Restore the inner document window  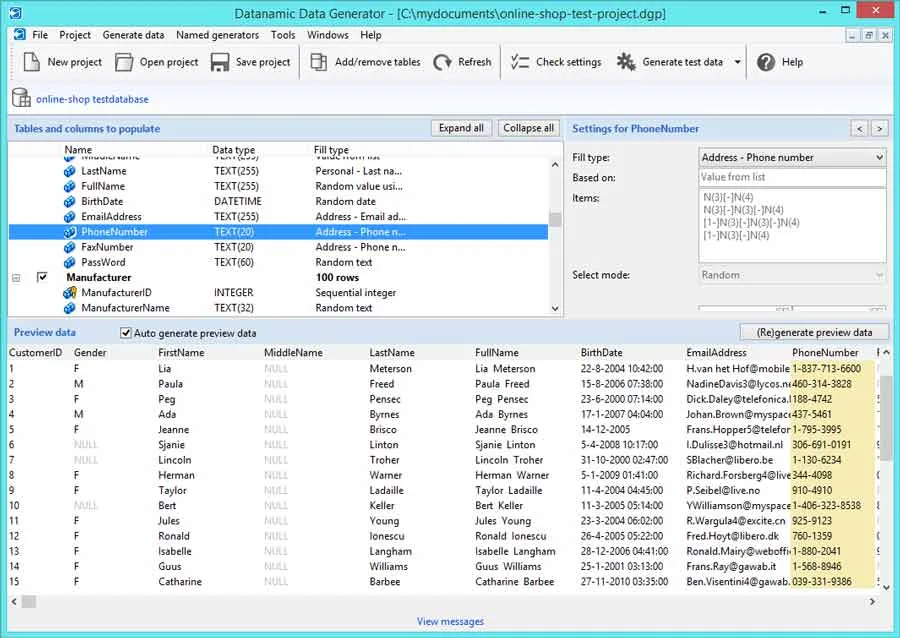(869, 36)
